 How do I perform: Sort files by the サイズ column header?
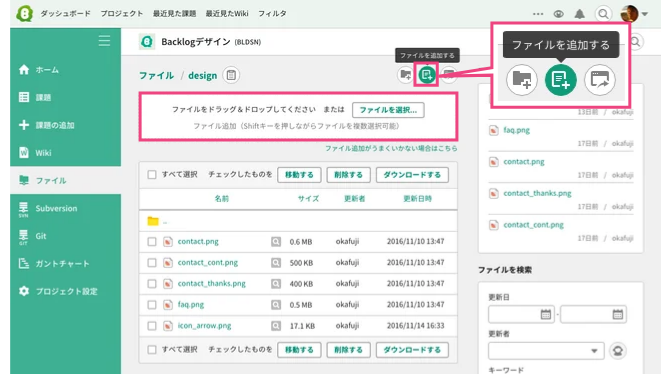308,199
